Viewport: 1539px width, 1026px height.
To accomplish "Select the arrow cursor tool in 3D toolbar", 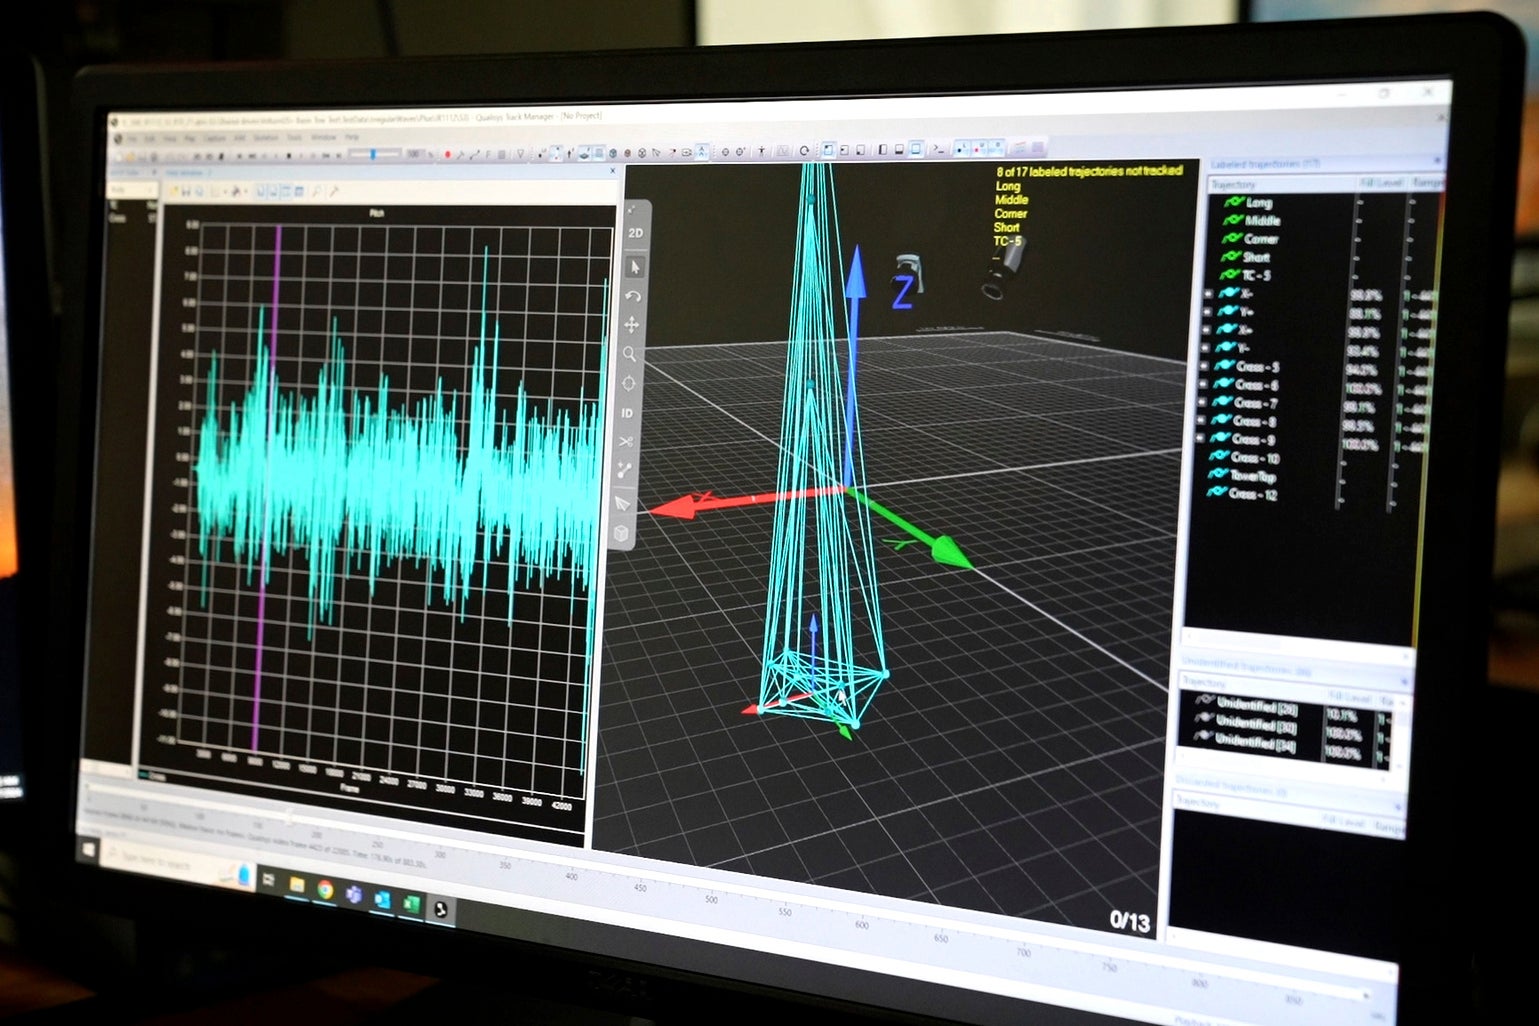I will (x=635, y=267).
